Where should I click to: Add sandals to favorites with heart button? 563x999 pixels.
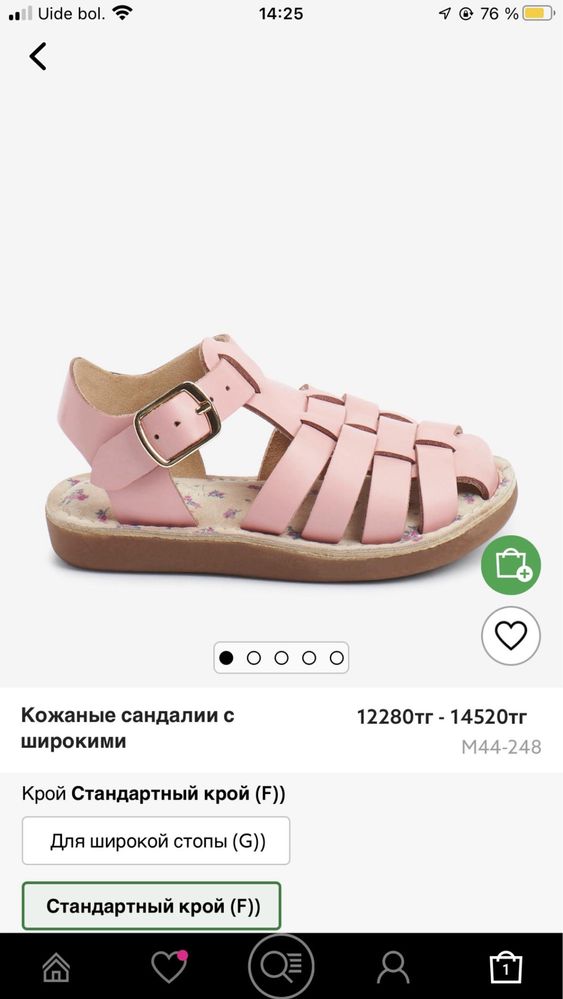pos(511,636)
